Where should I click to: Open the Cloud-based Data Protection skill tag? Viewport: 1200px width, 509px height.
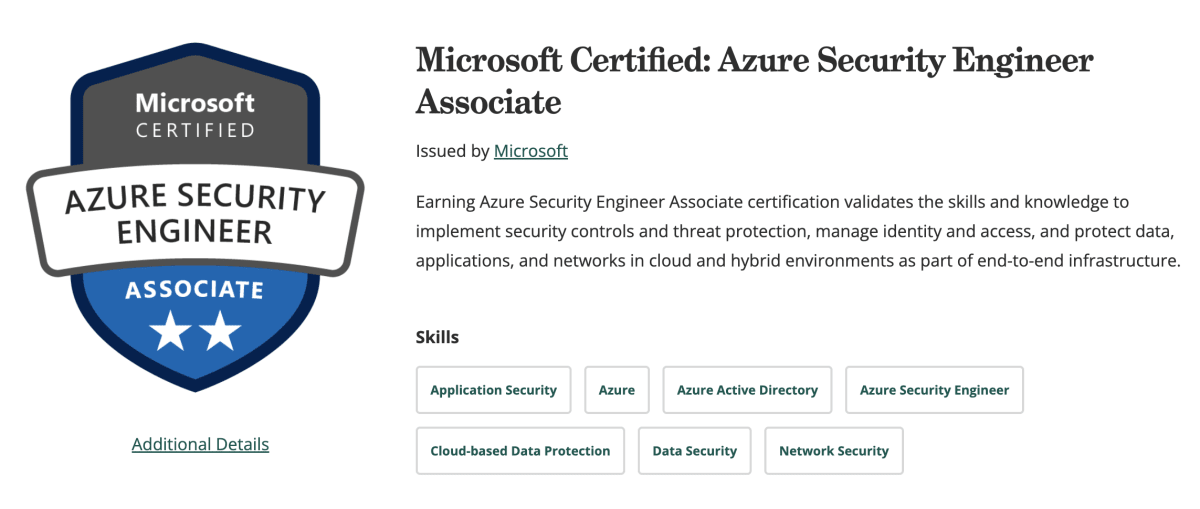(520, 451)
